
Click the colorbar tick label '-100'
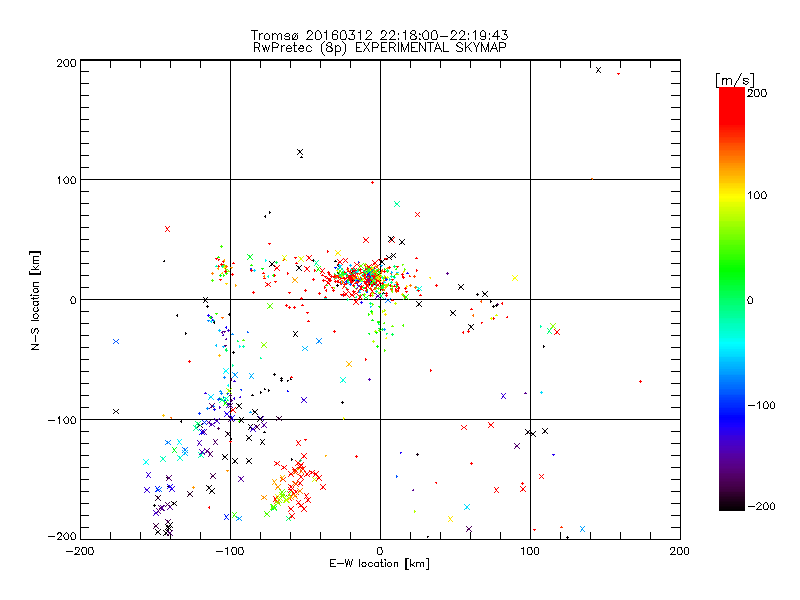(761, 405)
